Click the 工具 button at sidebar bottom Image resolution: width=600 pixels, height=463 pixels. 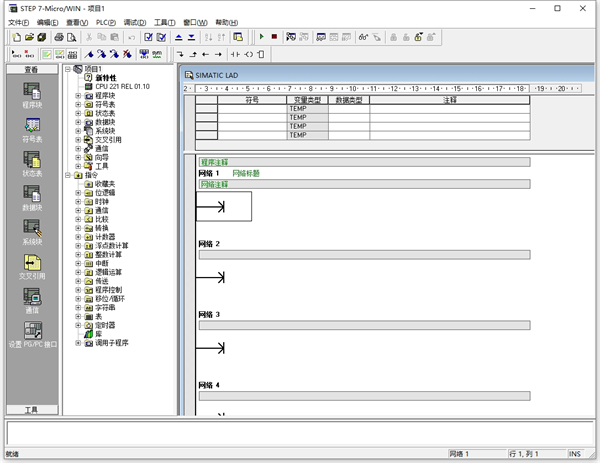click(x=31, y=409)
